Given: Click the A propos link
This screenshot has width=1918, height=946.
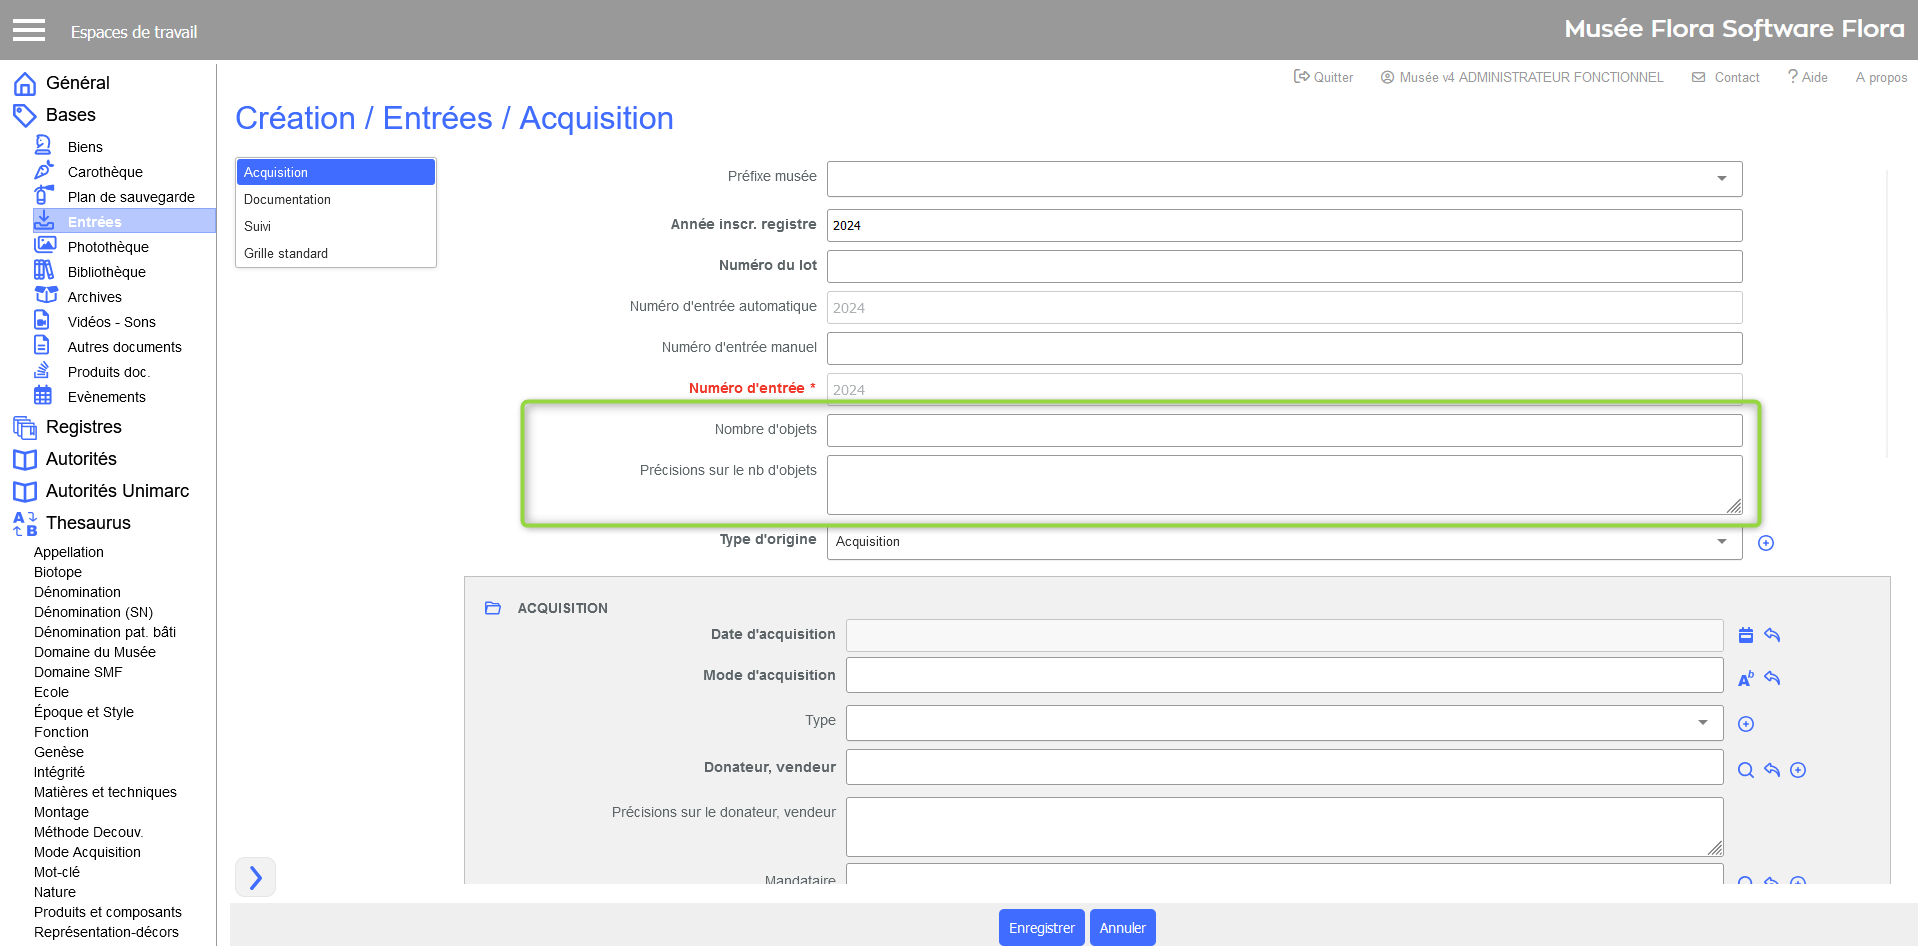Looking at the screenshot, I should tap(1881, 77).
